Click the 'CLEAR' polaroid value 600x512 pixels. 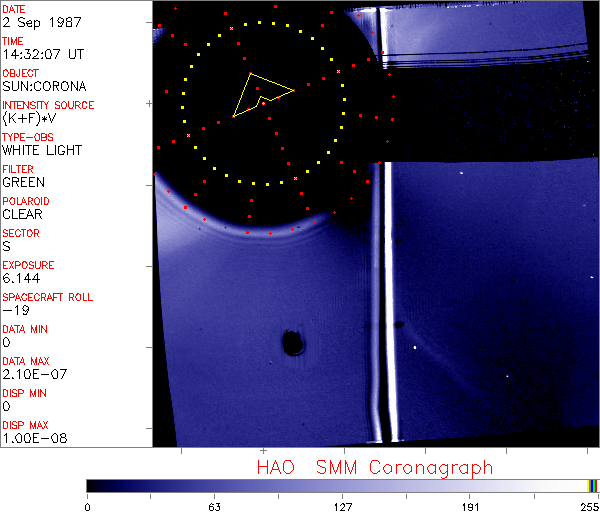pyautogui.click(x=22, y=215)
